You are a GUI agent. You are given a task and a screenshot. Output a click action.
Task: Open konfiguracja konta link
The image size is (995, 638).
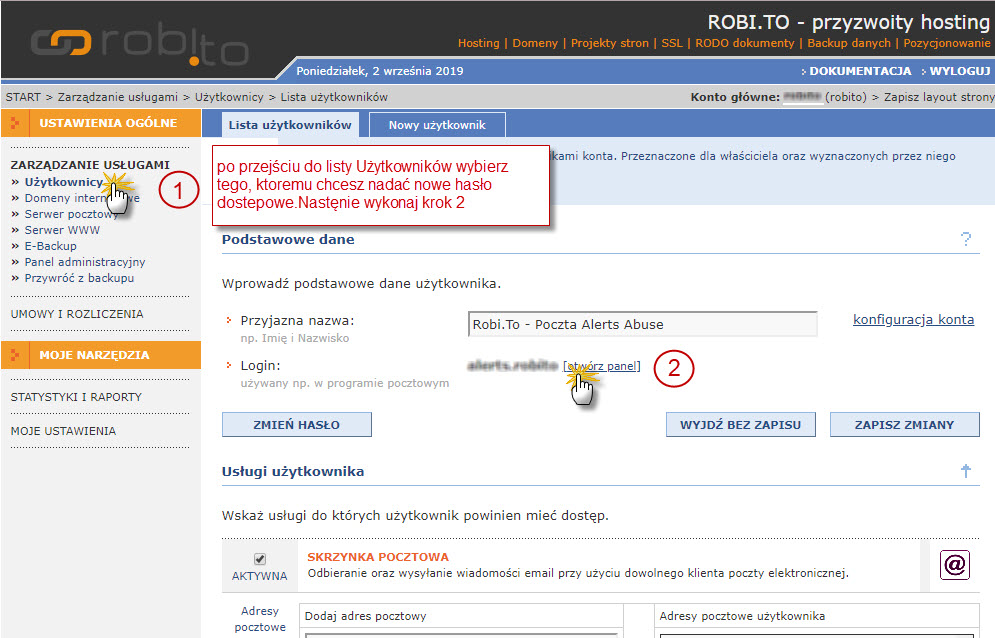(x=913, y=319)
